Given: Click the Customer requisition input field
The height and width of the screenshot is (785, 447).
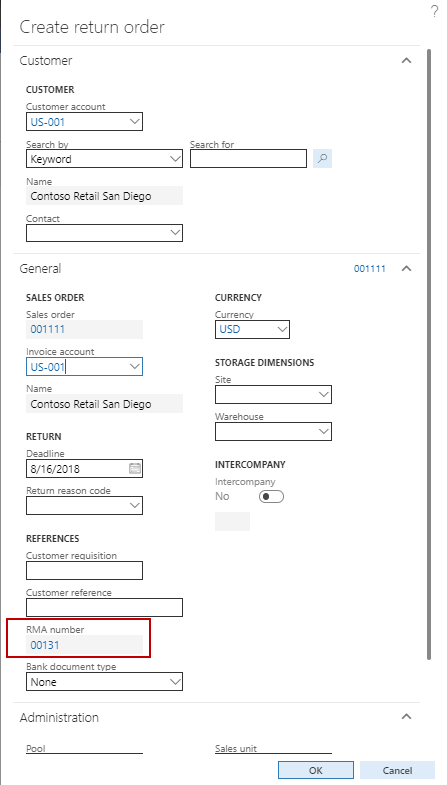Looking at the screenshot, I should click(84, 571).
